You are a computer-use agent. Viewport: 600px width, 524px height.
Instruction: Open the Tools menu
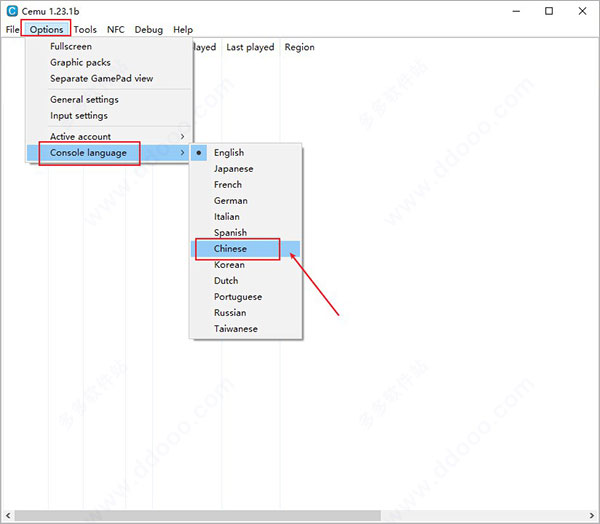[85, 29]
